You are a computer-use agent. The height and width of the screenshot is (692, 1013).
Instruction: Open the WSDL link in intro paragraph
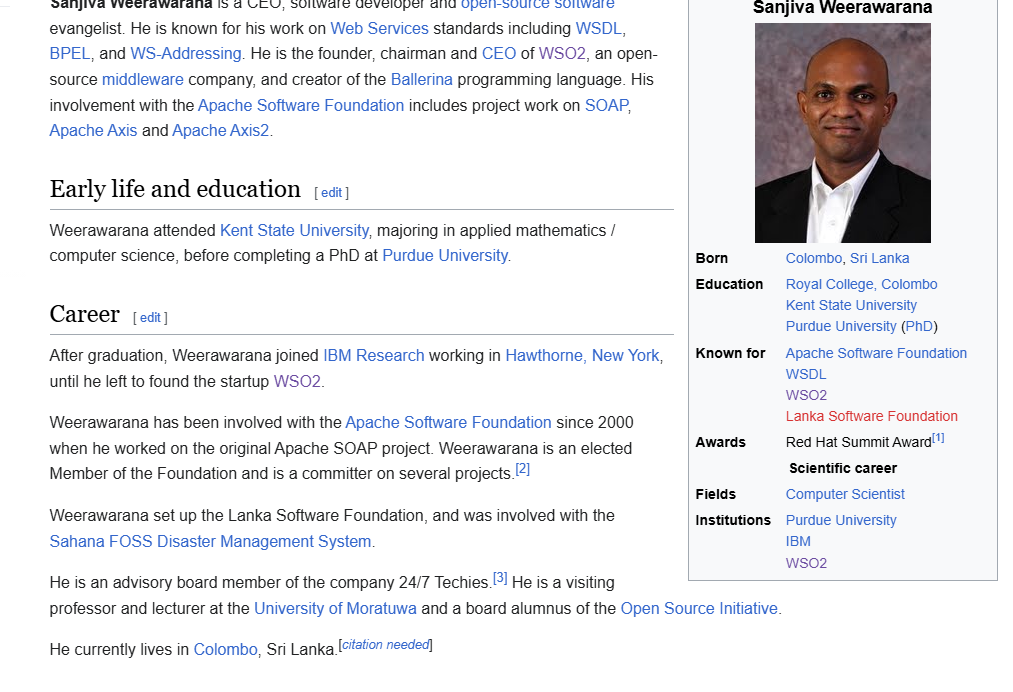(599, 28)
